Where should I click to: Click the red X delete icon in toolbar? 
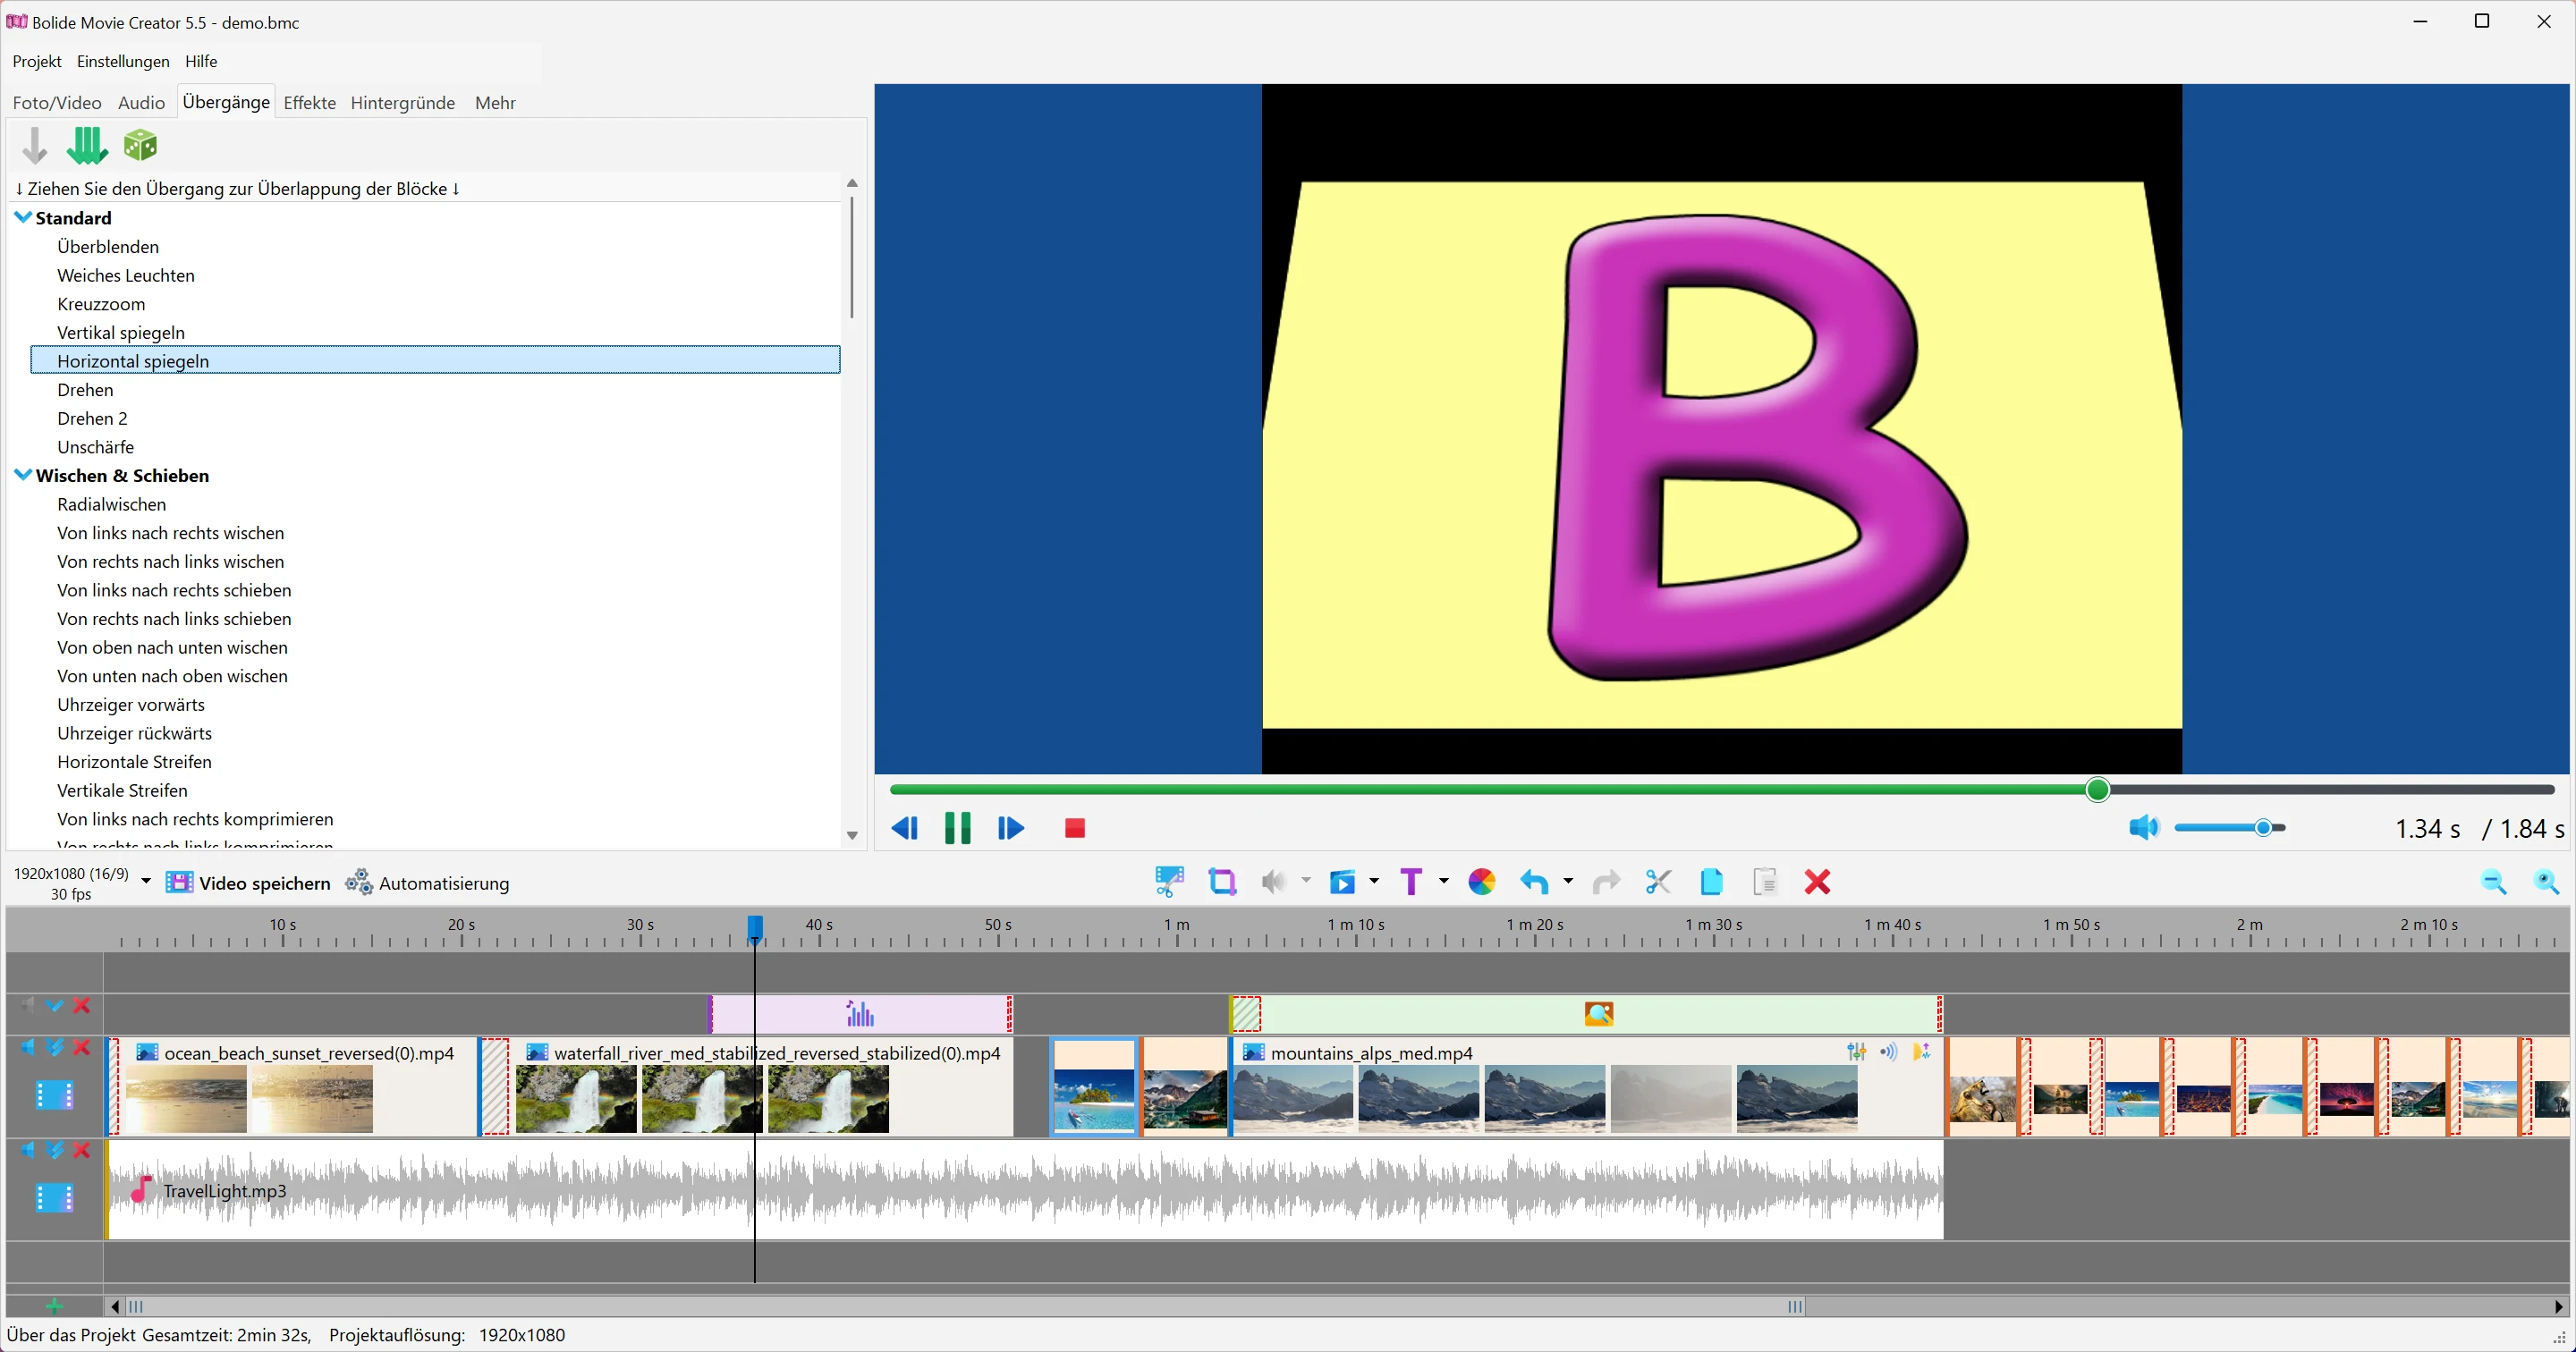coord(1817,882)
